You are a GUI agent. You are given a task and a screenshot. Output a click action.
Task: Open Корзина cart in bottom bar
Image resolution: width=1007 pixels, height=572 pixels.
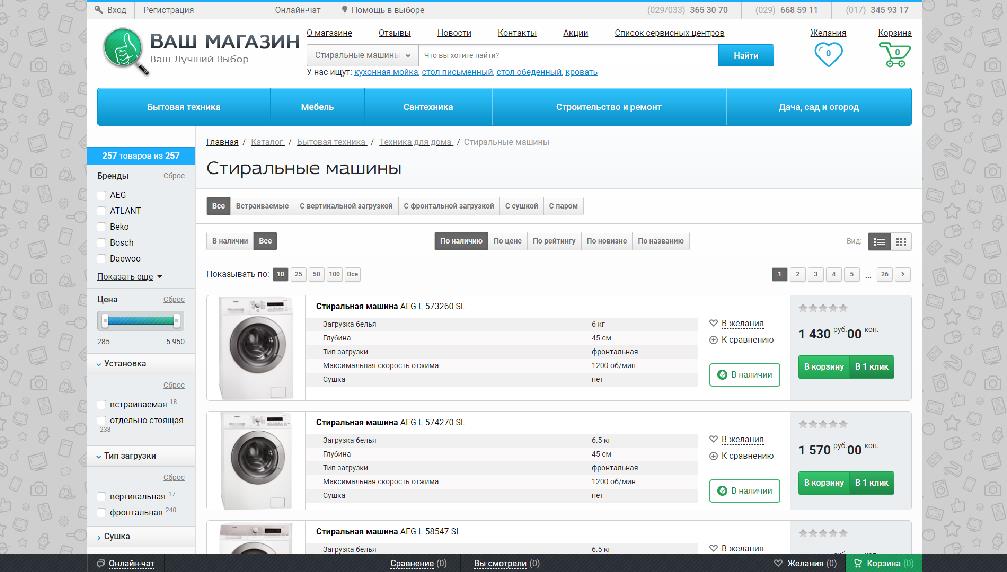point(857,563)
